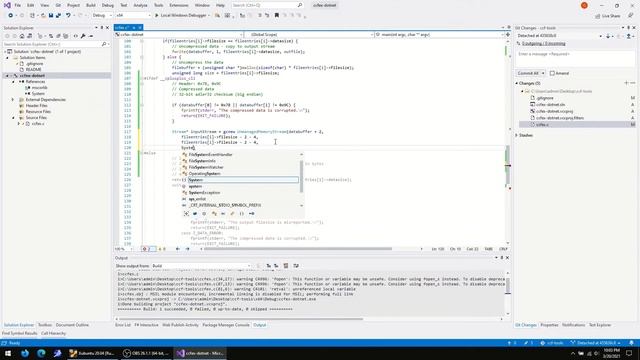Select .gitignore in Solution Explorer

[x=35, y=64]
